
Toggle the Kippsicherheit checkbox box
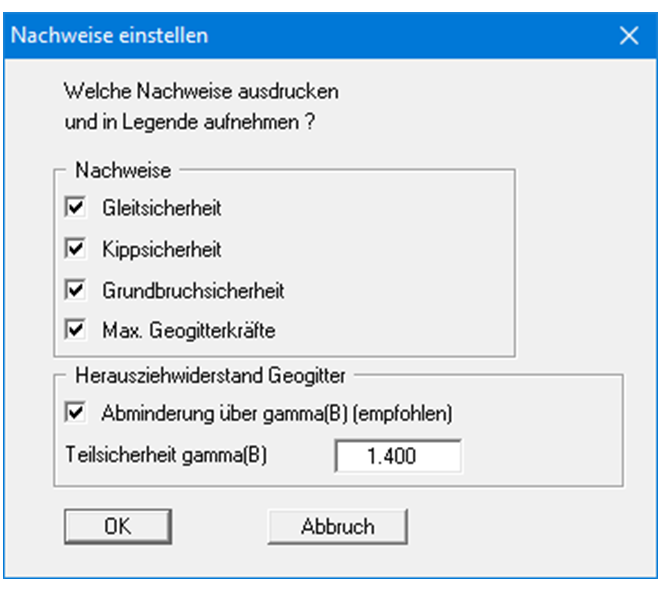pyautogui.click(x=74, y=249)
